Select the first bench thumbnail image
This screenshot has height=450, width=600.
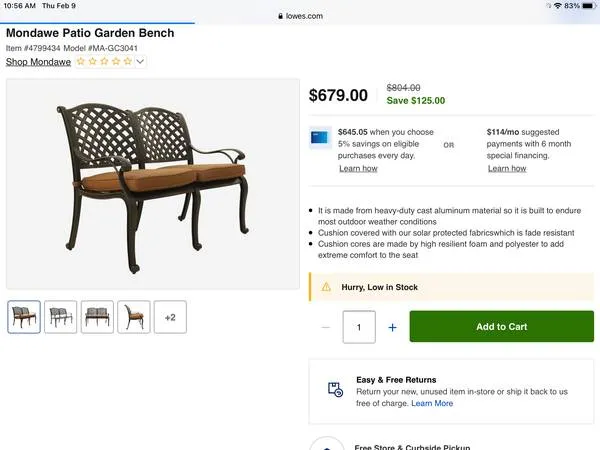click(24, 317)
